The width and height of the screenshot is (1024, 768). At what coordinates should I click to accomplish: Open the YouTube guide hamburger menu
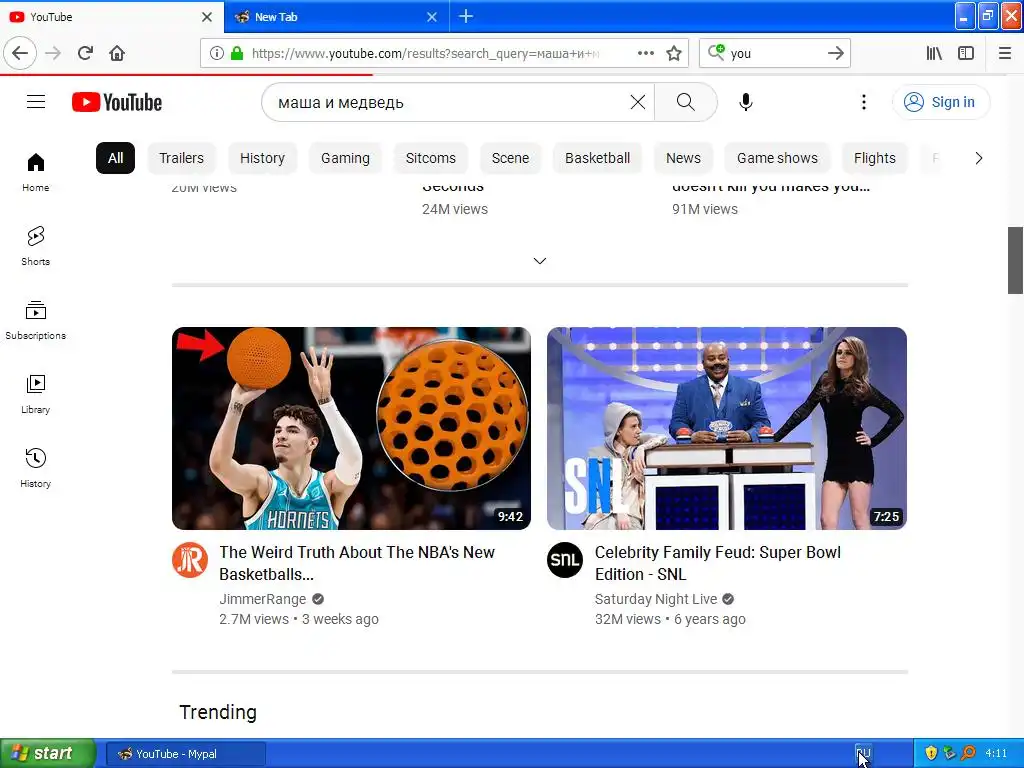pos(36,102)
